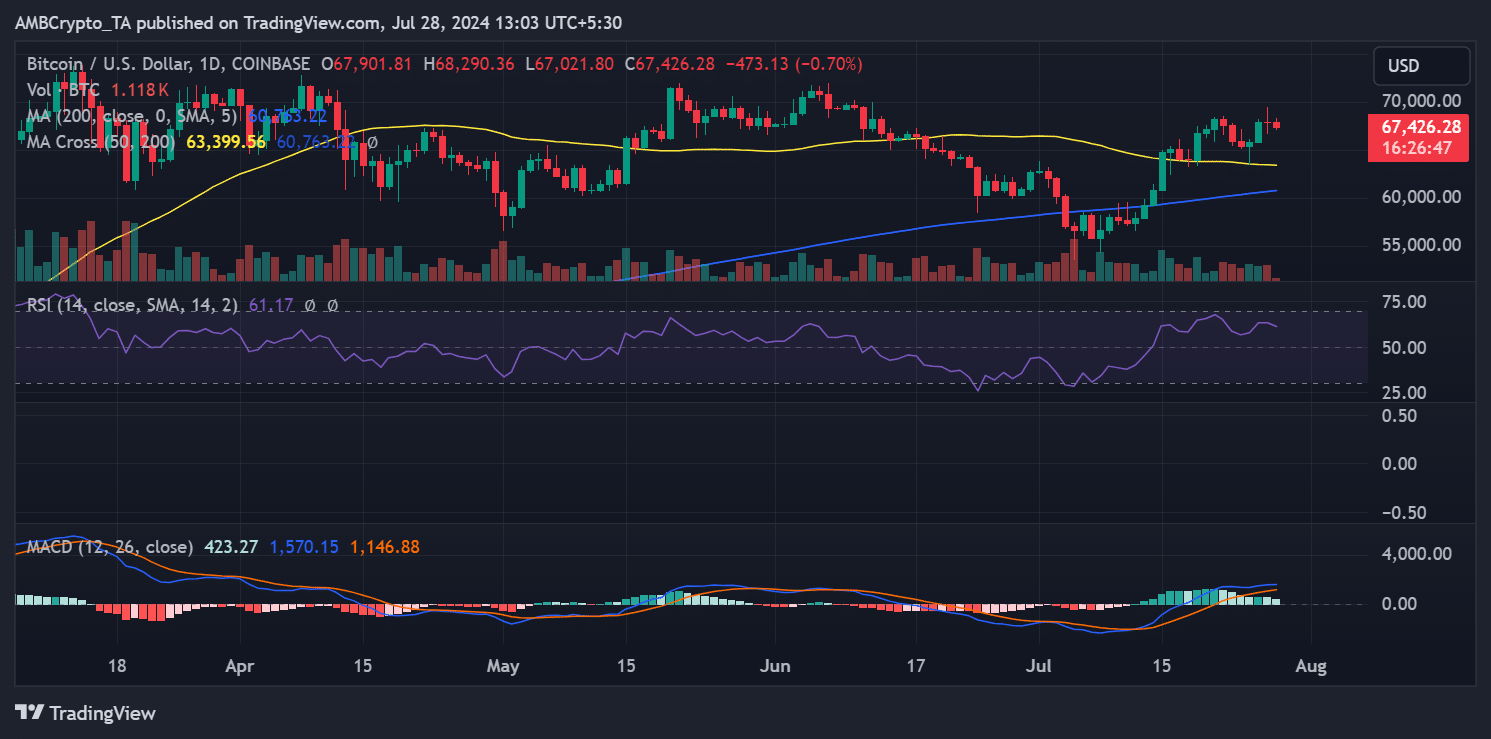Click the 17 date on time axis
The height and width of the screenshot is (739, 1491).
pos(916,667)
